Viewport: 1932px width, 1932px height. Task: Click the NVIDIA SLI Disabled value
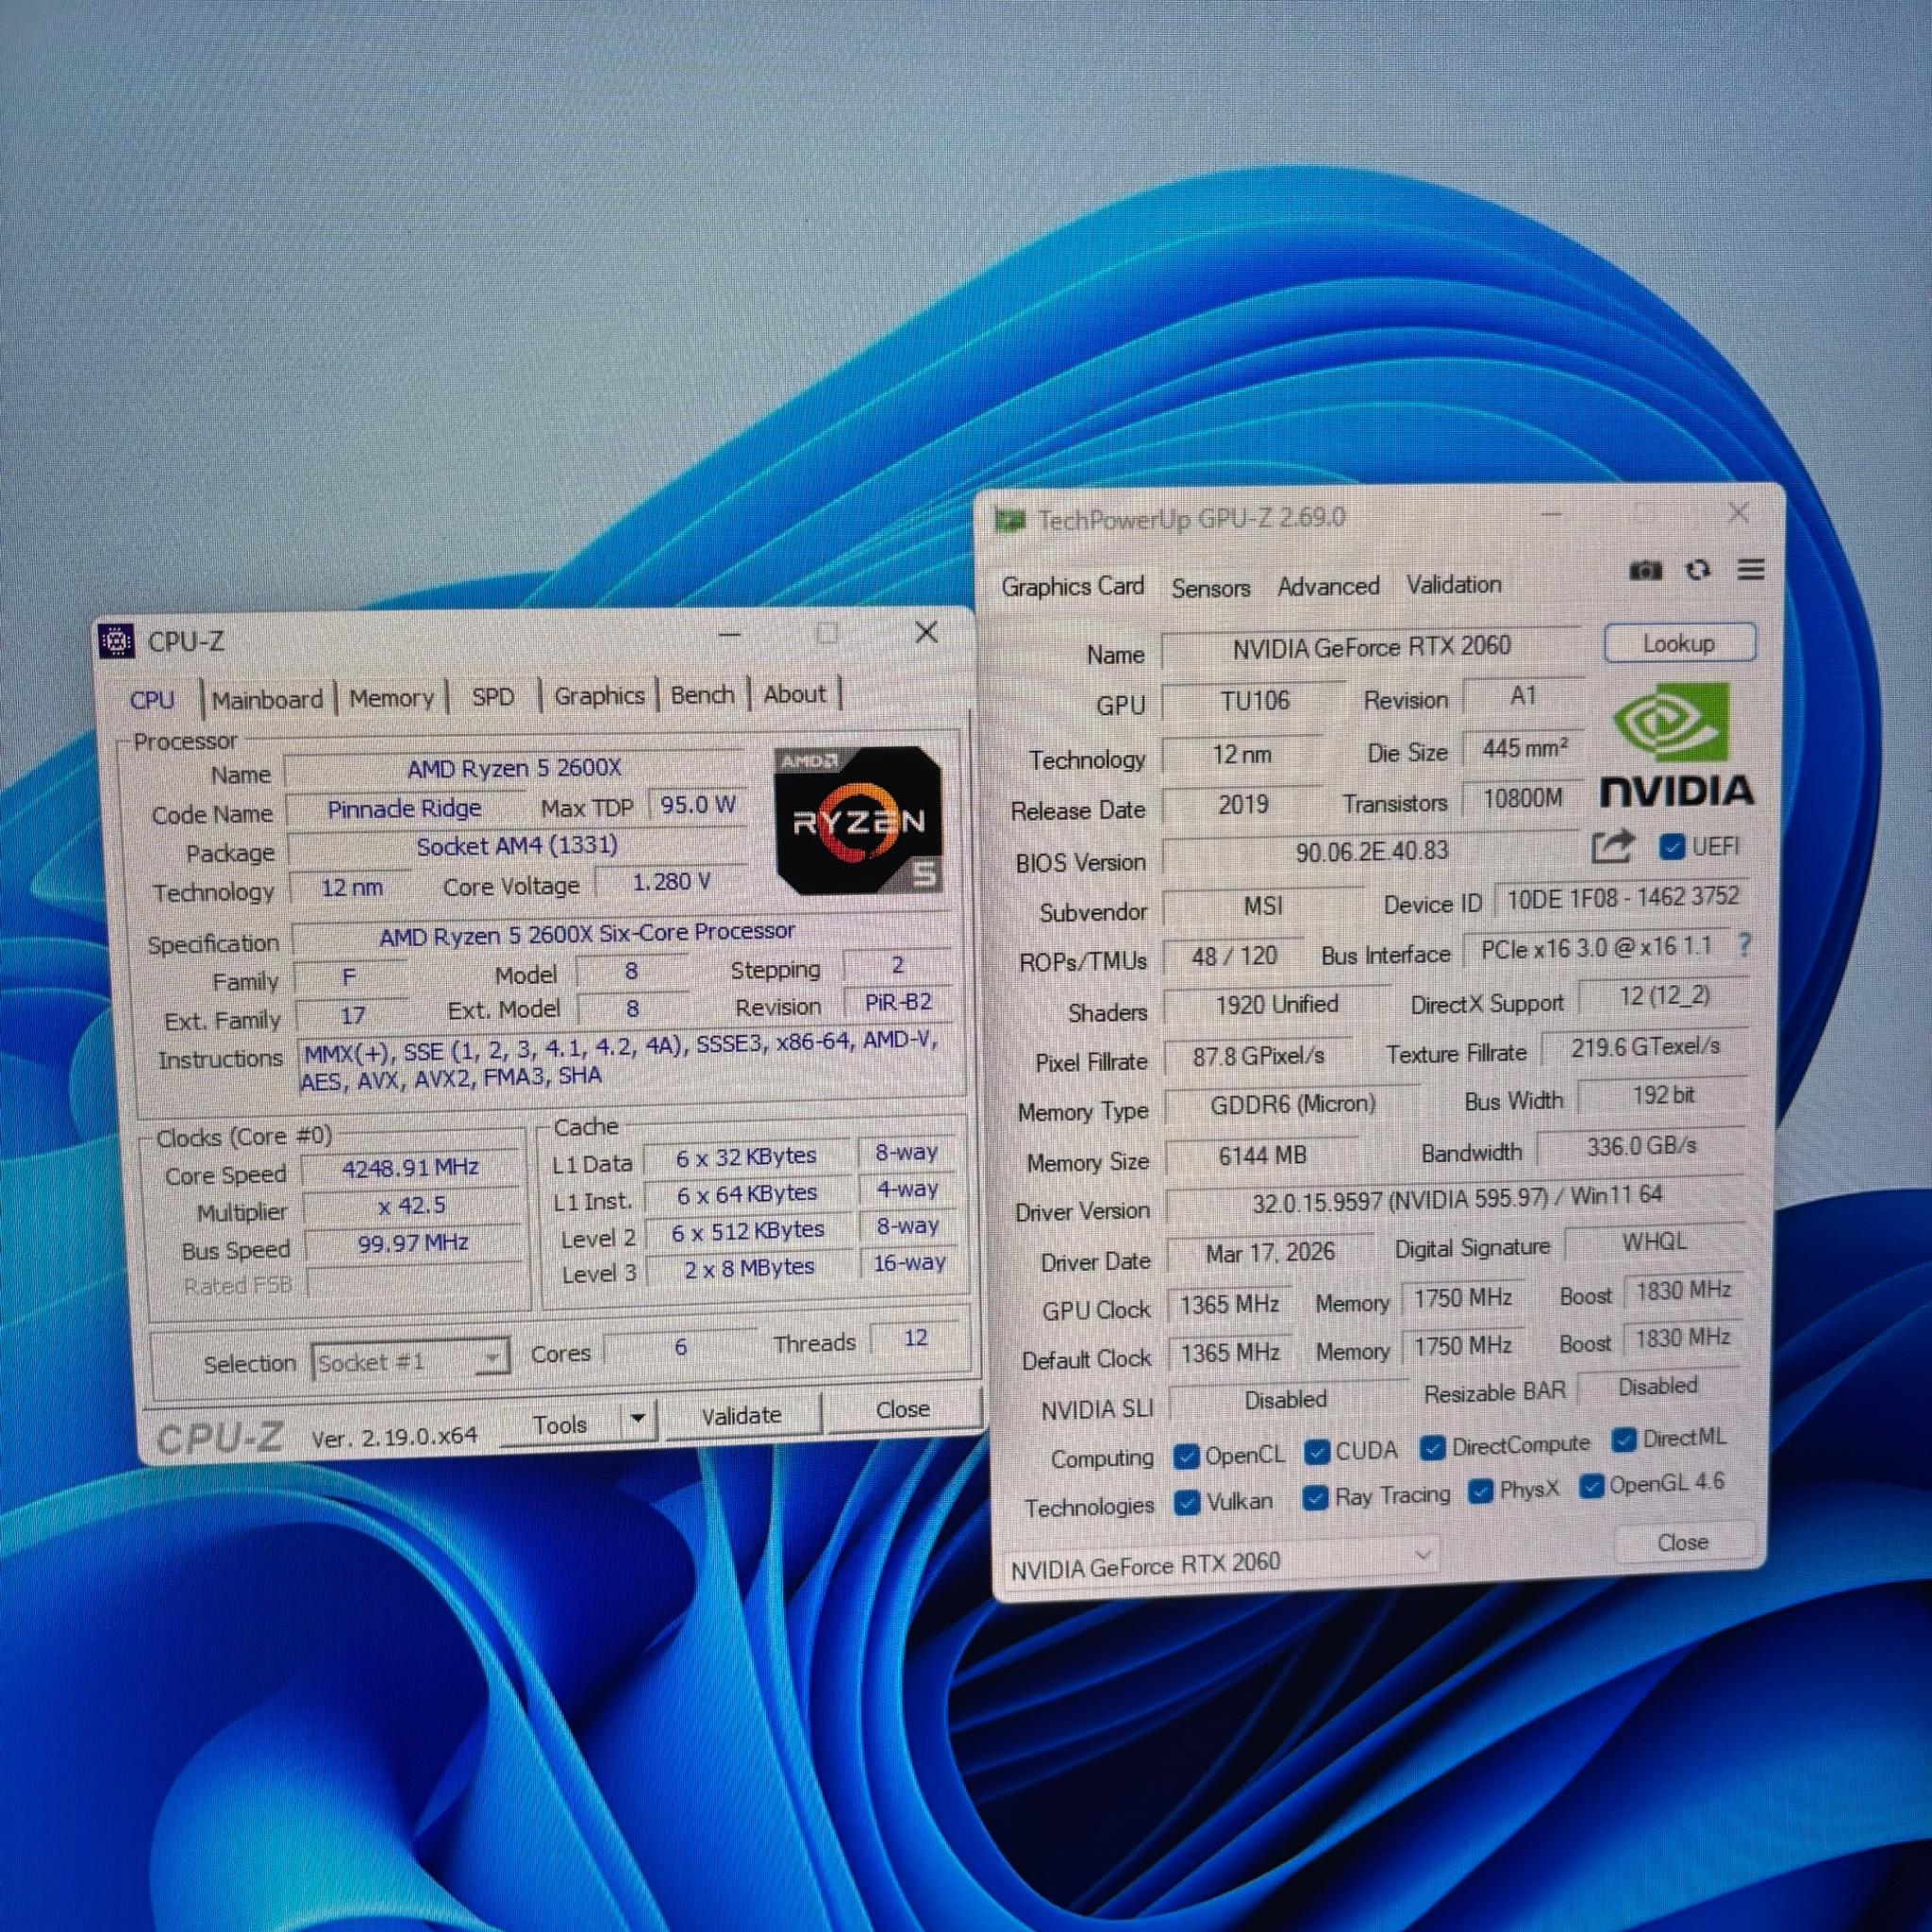(1286, 1400)
